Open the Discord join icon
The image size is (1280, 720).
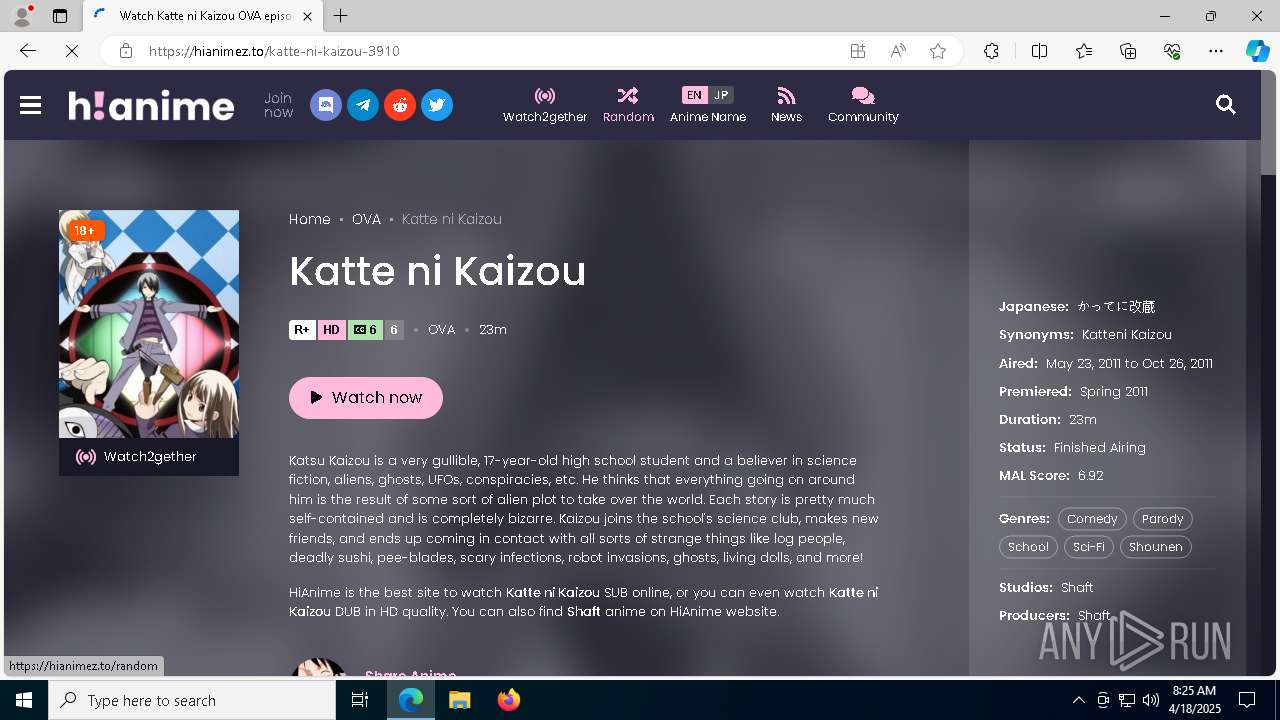click(326, 105)
